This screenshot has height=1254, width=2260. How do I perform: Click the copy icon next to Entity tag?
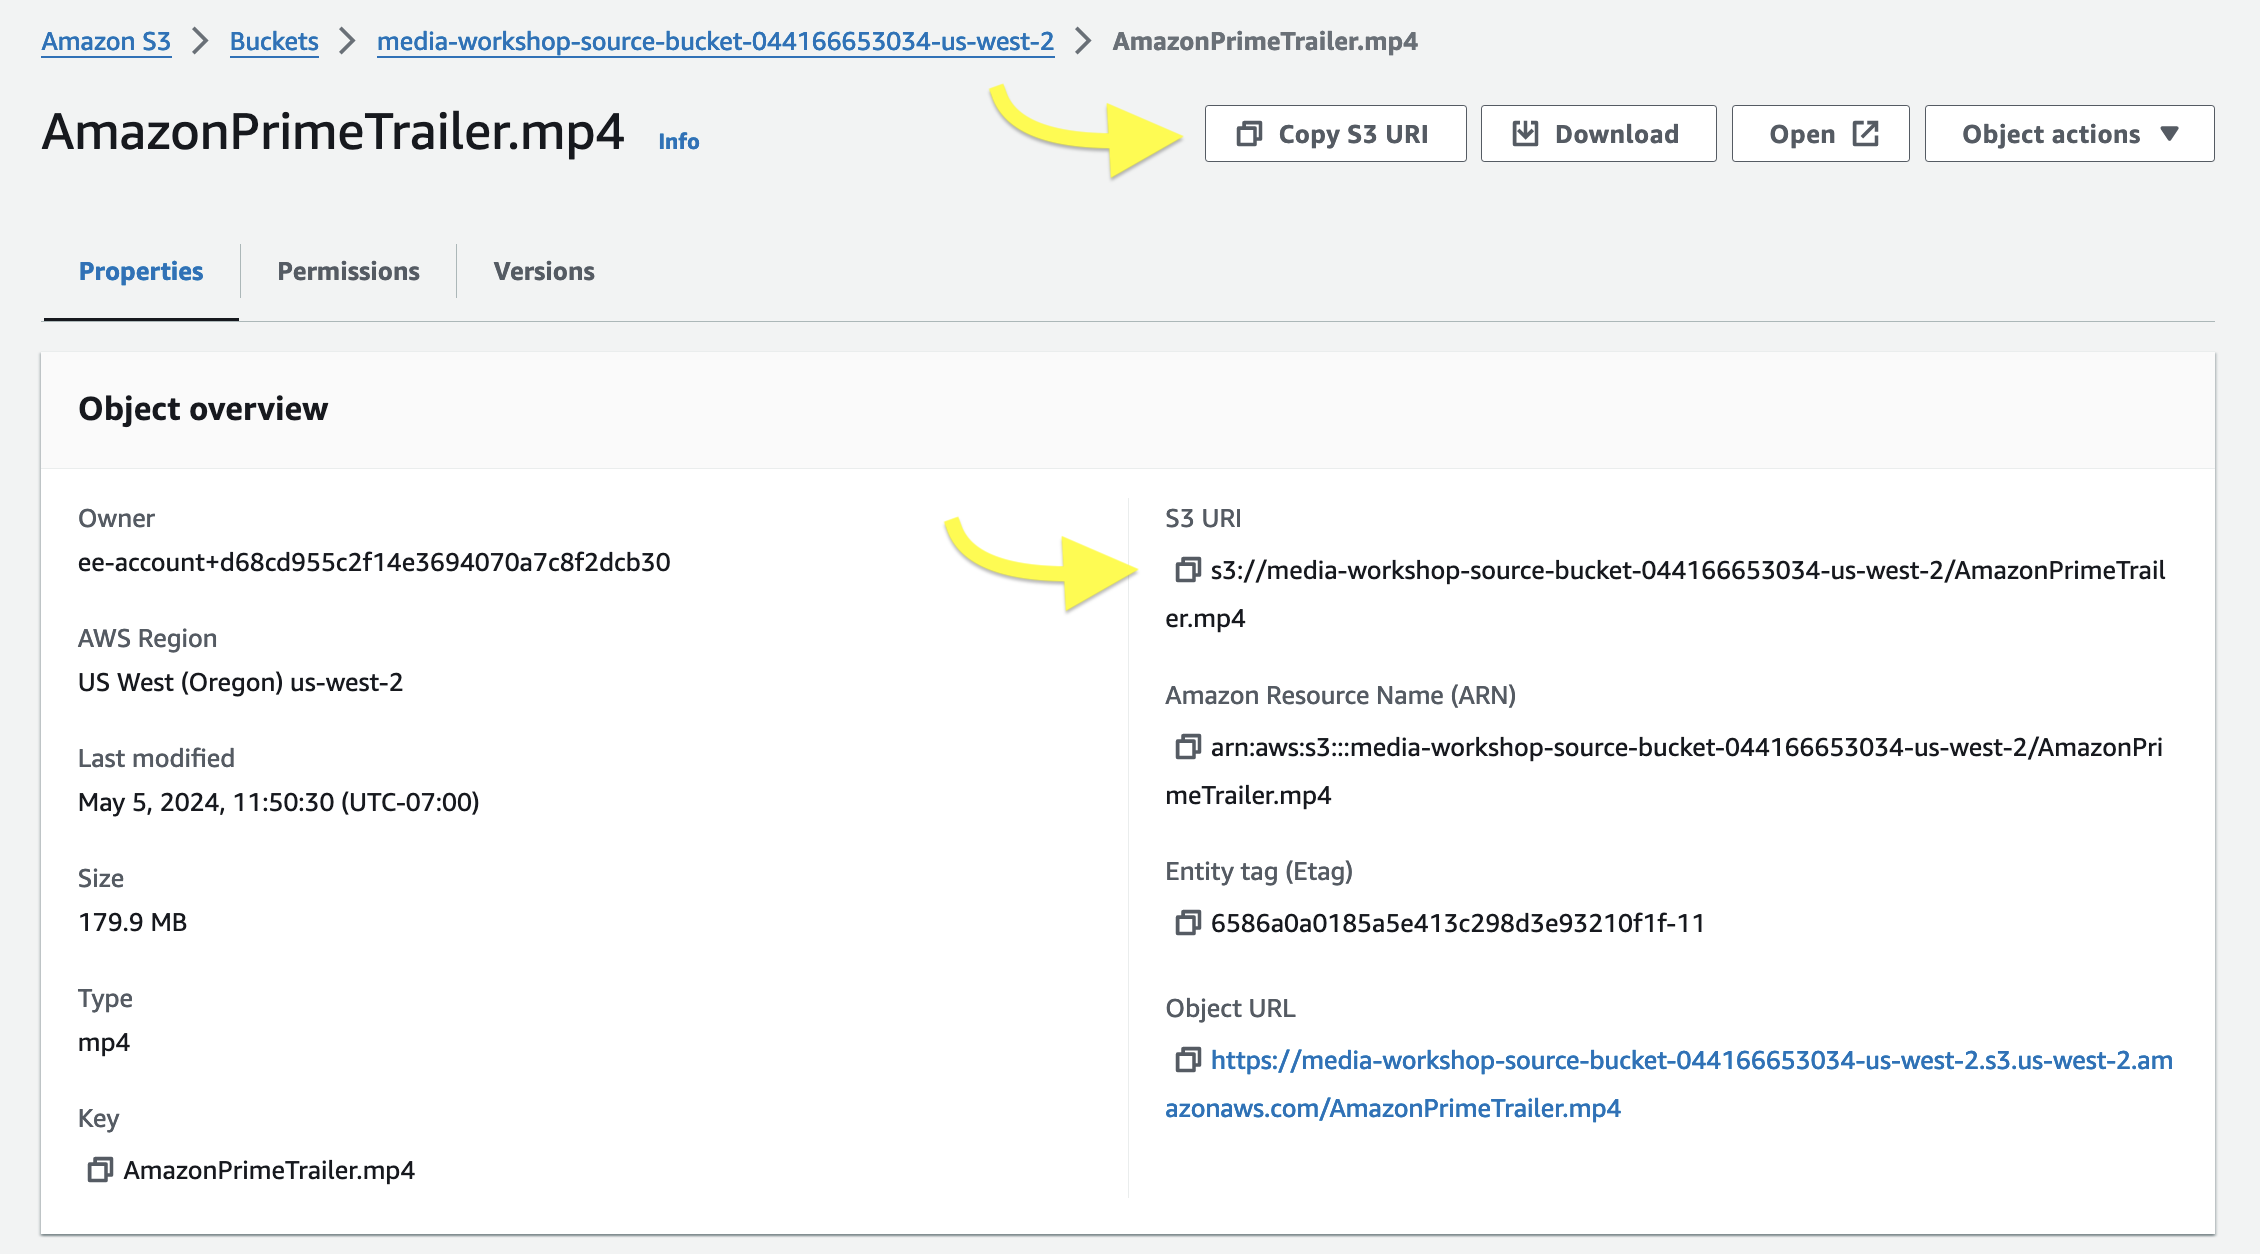1187,923
